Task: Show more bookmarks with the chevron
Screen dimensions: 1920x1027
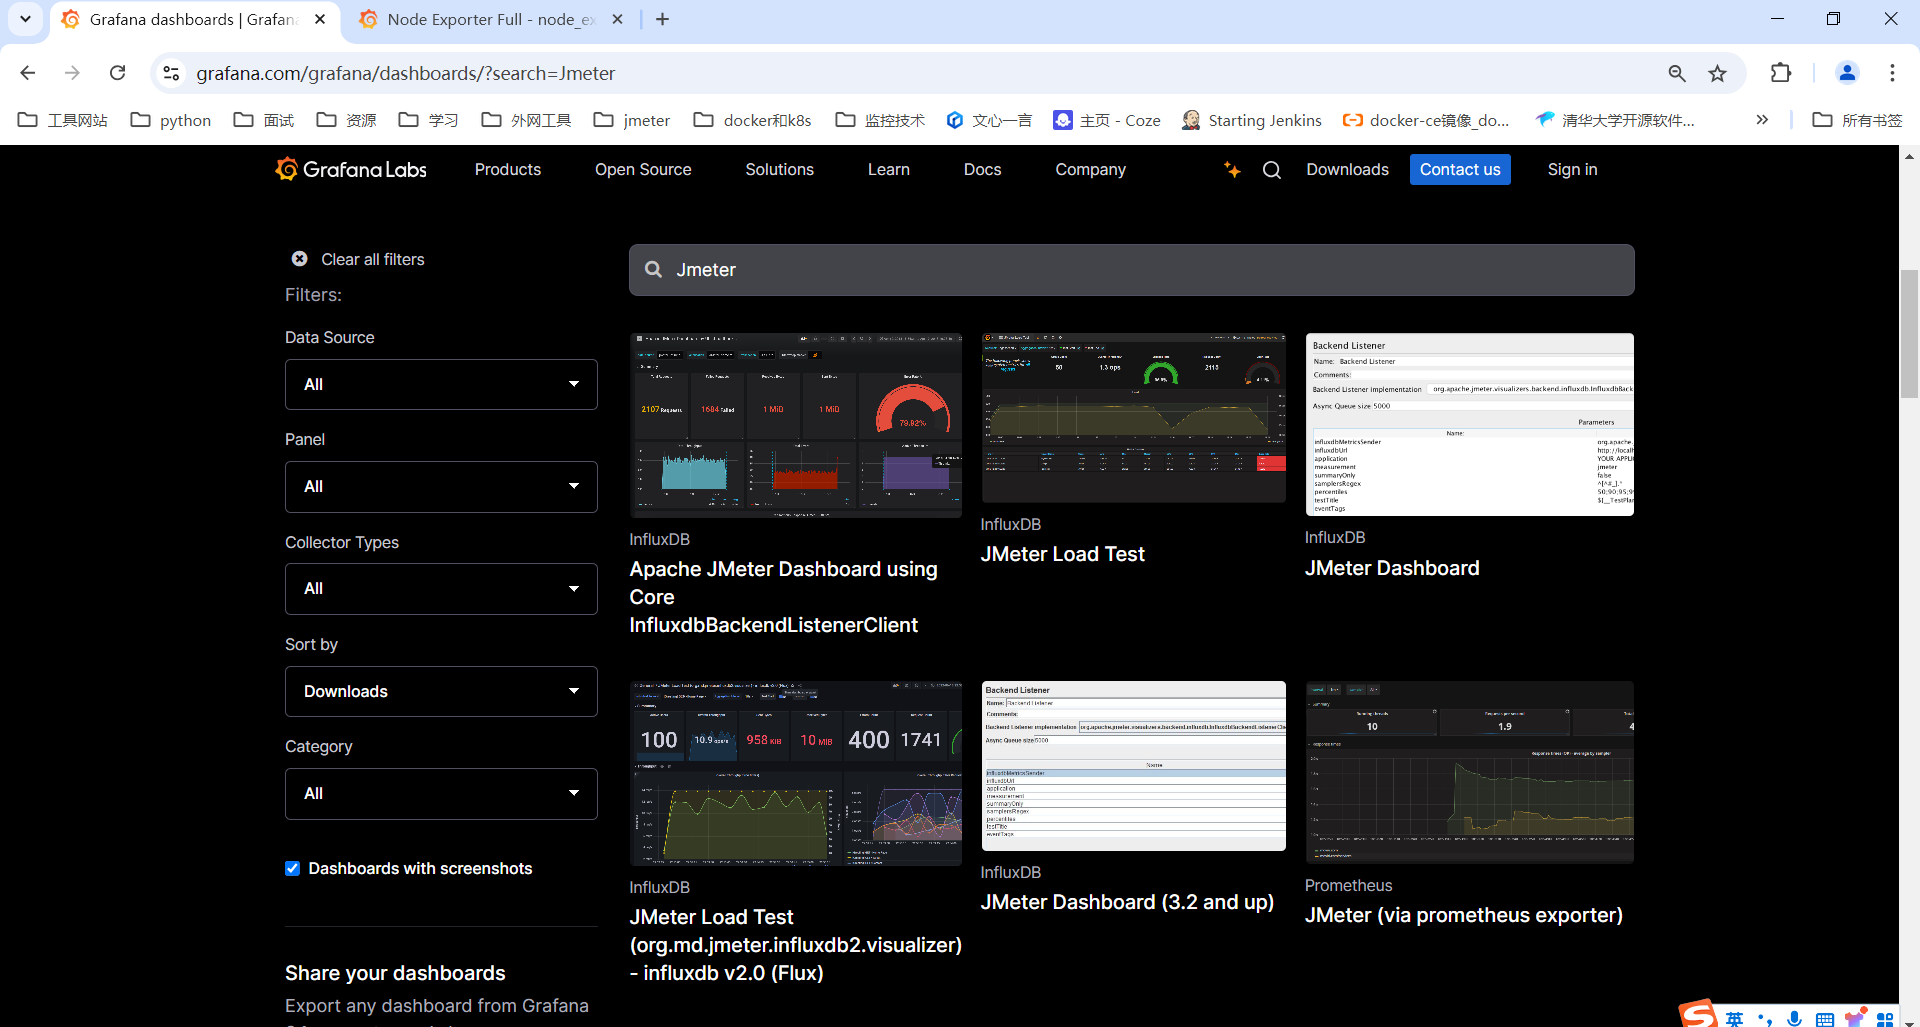Action: pos(1762,120)
